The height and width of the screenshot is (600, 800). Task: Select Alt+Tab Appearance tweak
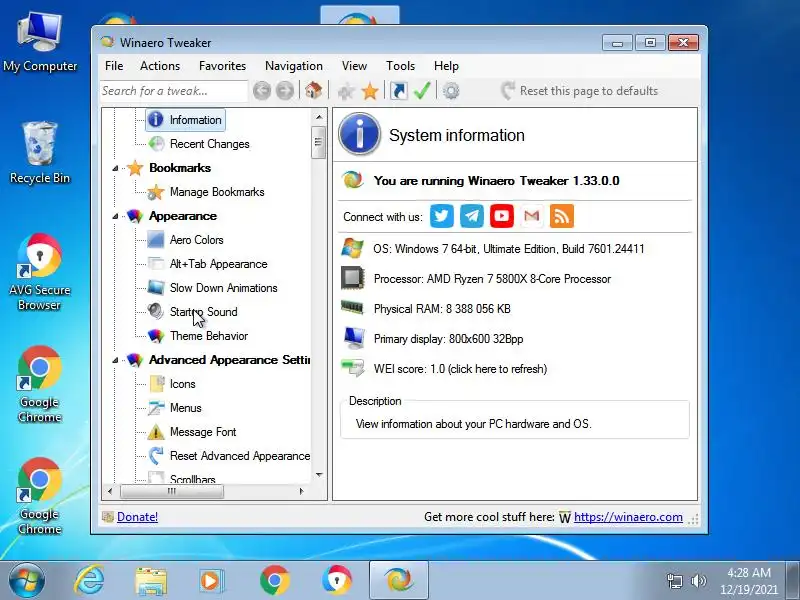(218, 264)
